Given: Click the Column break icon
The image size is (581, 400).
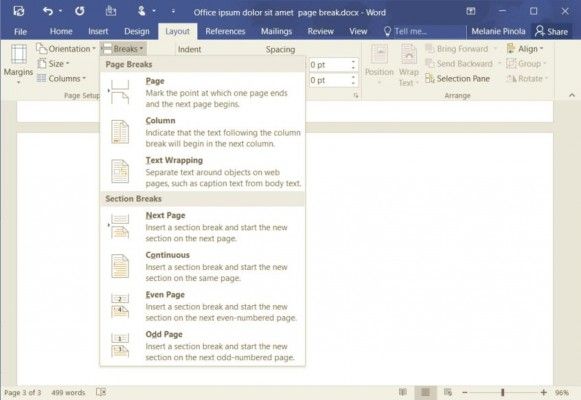Looking at the screenshot, I should pos(120,132).
